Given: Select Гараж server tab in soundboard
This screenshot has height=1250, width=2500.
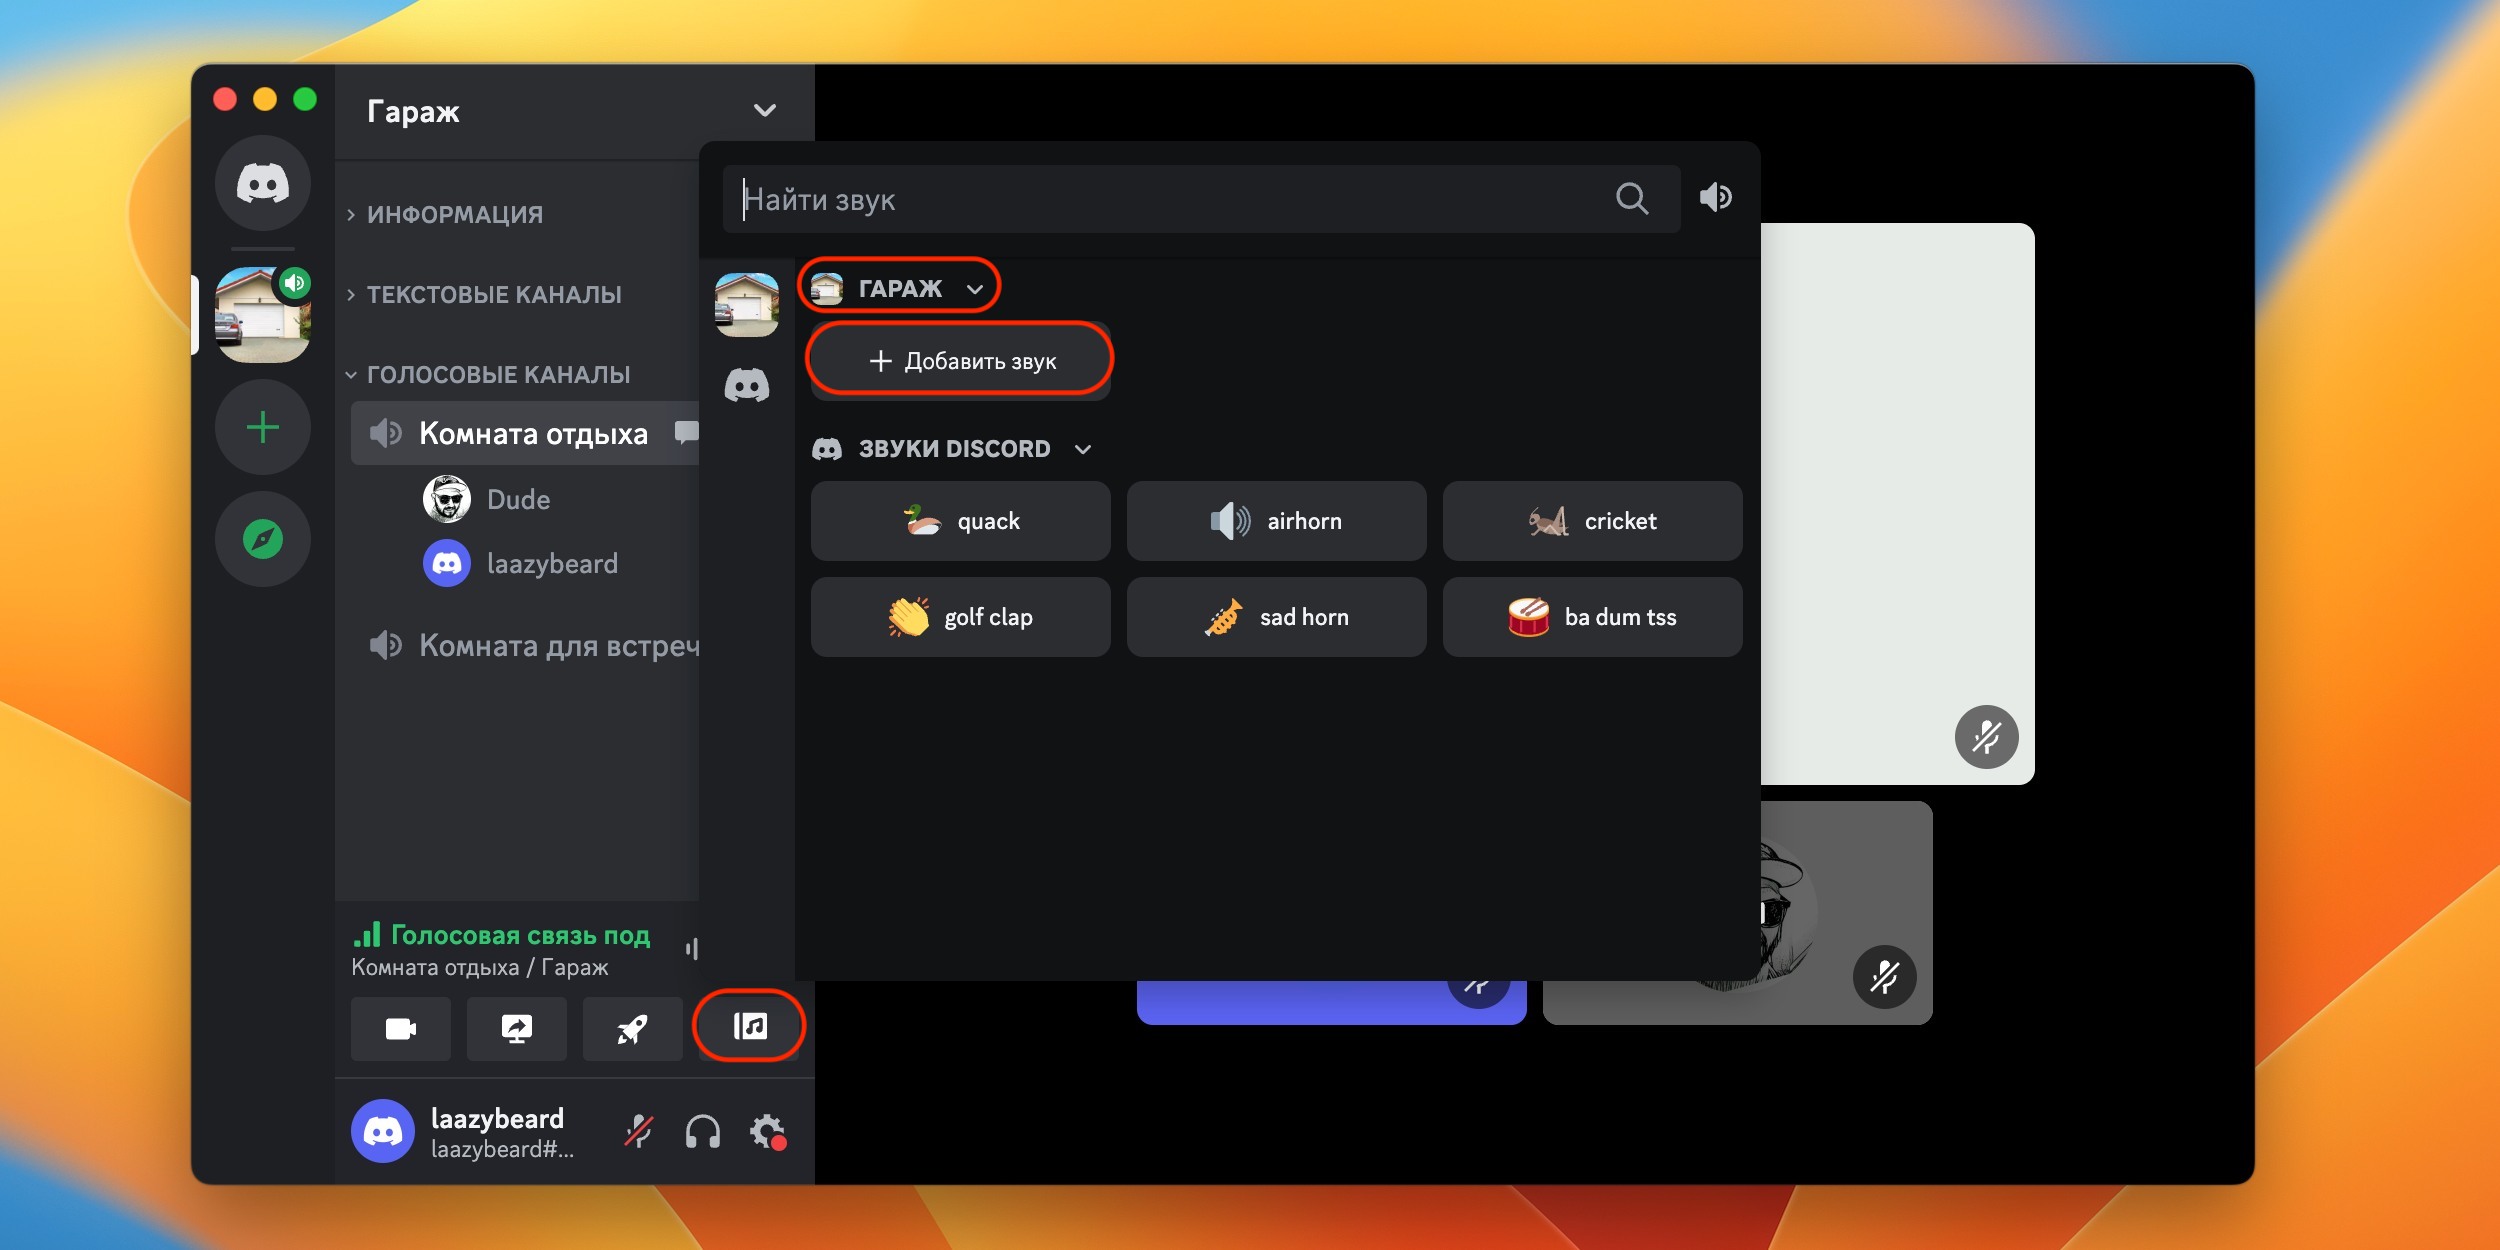Looking at the screenshot, I should [747, 304].
